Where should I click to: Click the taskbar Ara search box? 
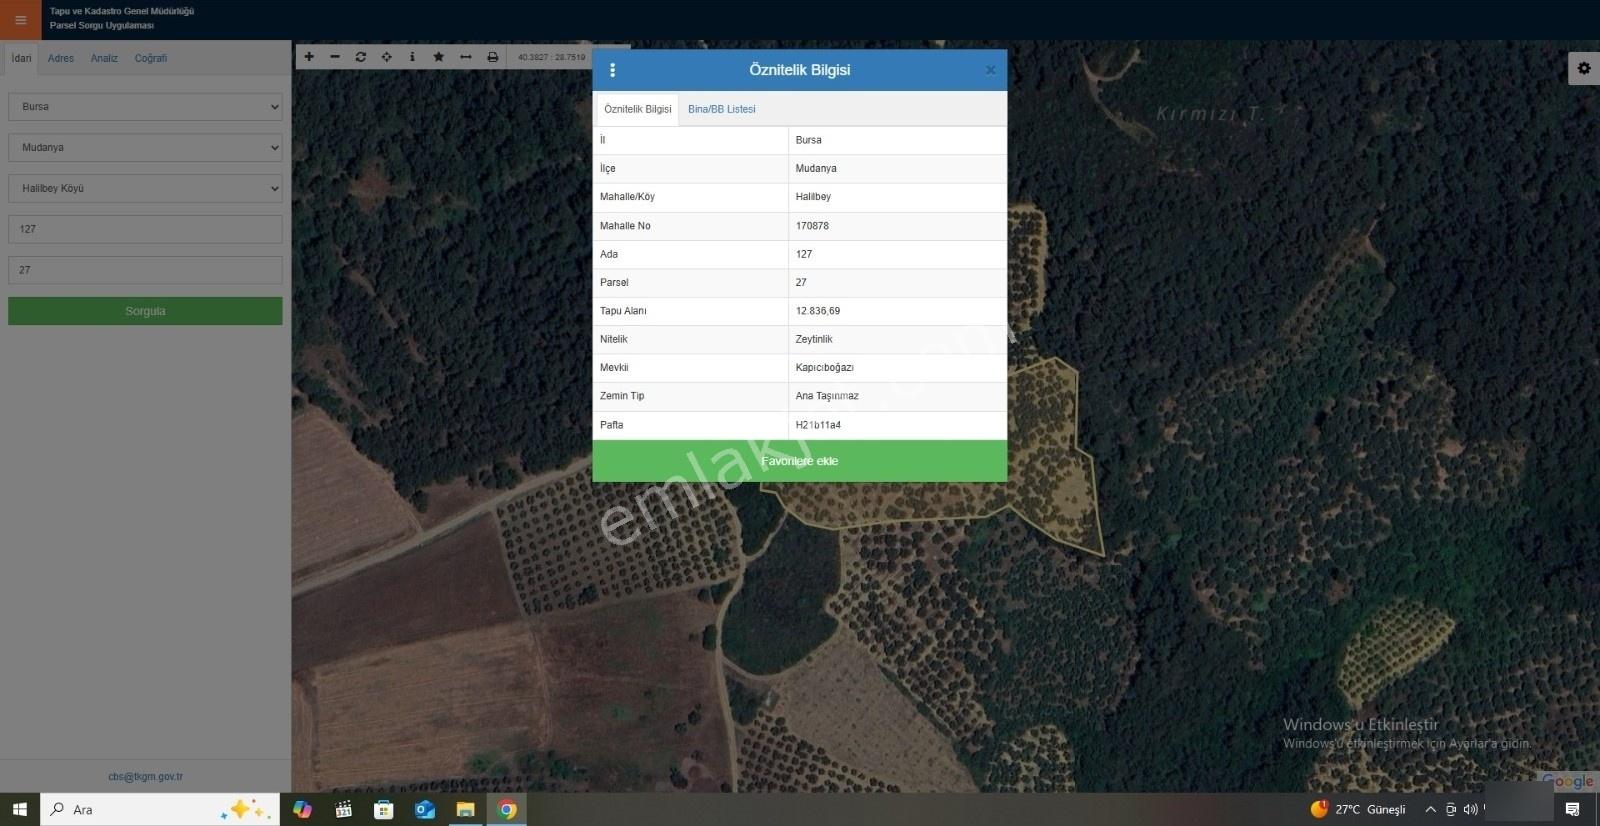[x=160, y=809]
